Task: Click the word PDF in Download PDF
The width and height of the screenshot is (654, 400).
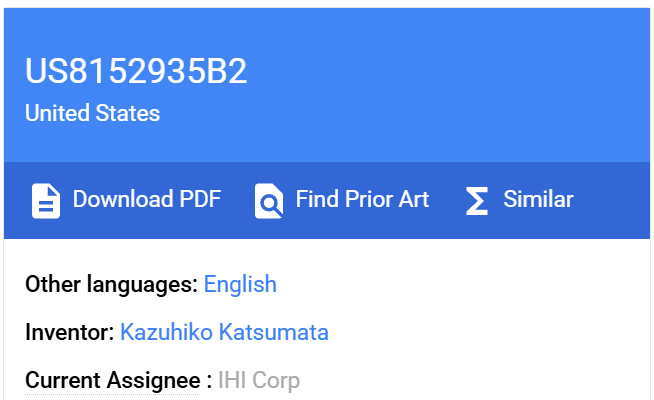Action: [x=200, y=199]
